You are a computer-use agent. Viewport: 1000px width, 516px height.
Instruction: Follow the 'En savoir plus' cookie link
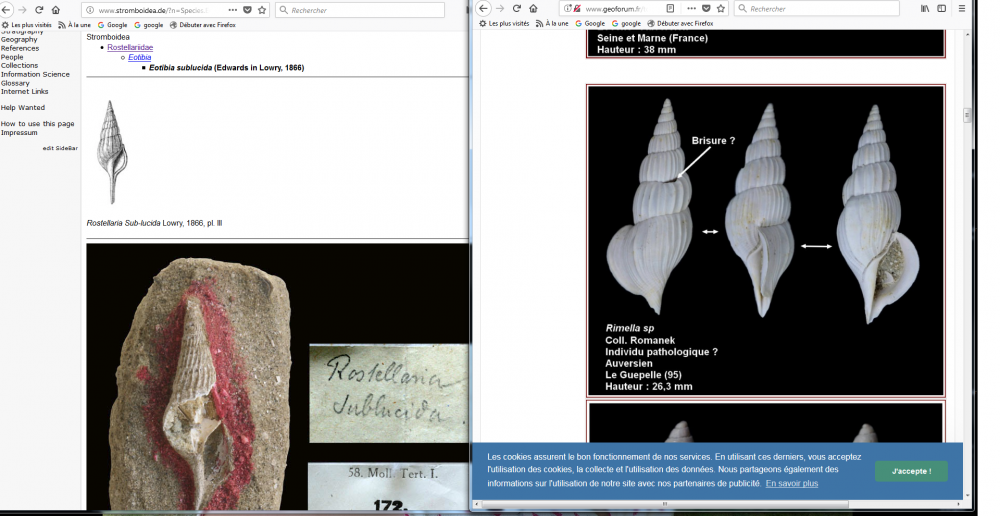(792, 484)
